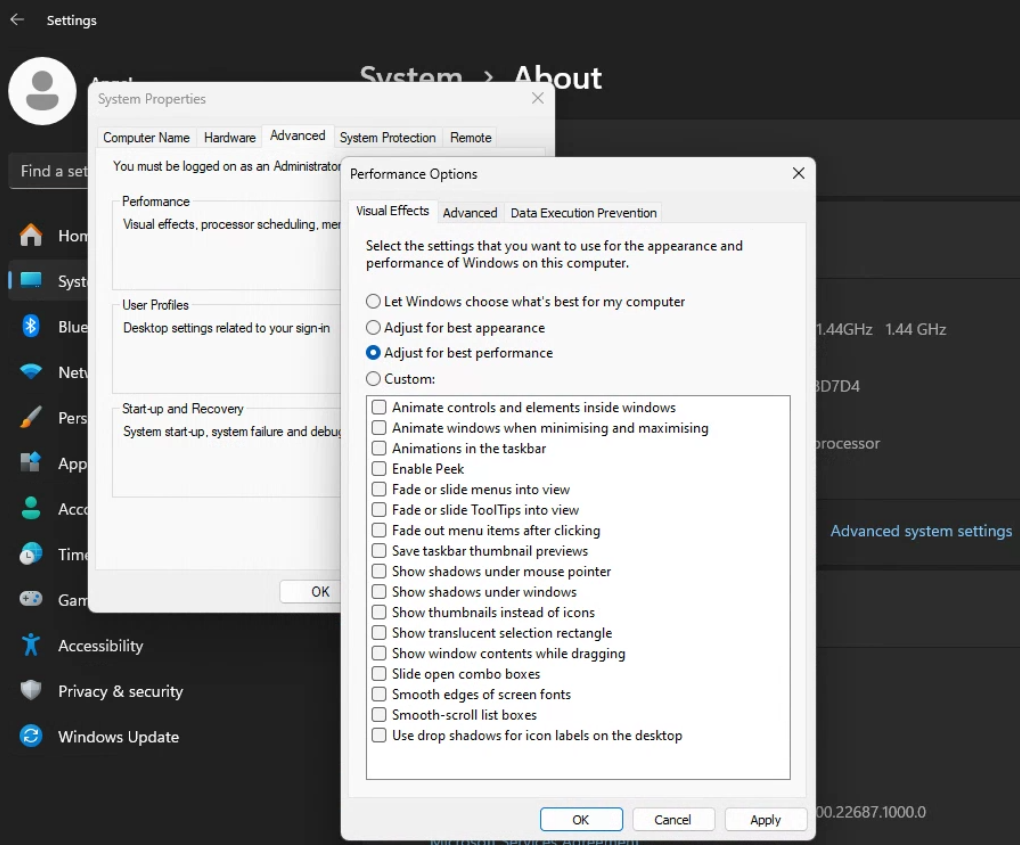This screenshot has width=1020, height=845.
Task: Open Data Execution Prevention tab
Action: [584, 213]
